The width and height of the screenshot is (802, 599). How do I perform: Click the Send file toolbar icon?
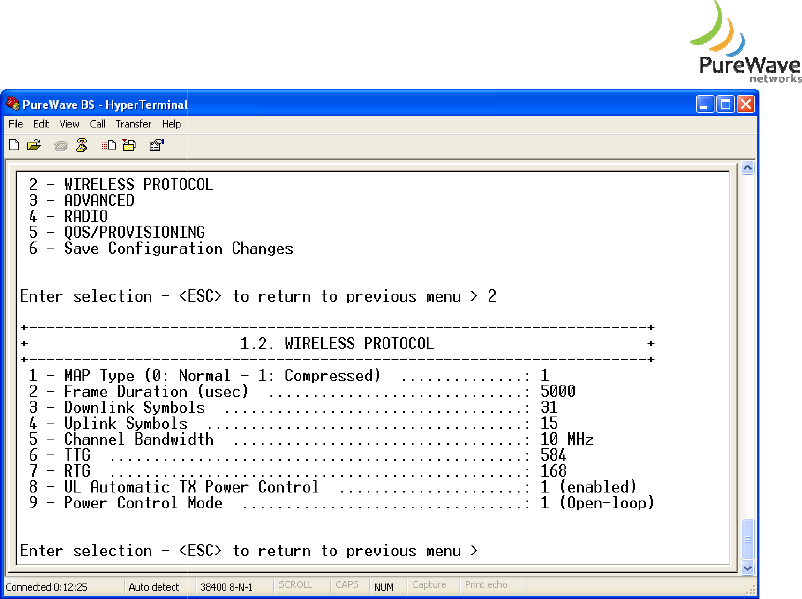(108, 145)
